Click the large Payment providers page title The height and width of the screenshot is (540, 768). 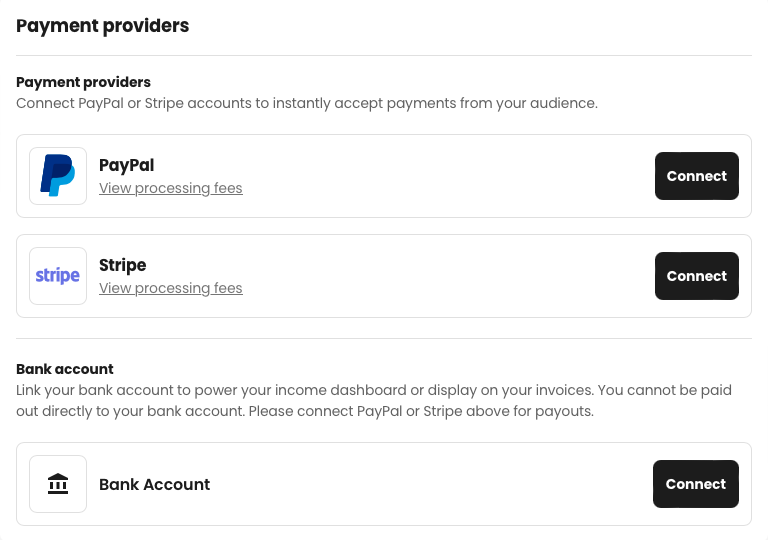pos(102,25)
